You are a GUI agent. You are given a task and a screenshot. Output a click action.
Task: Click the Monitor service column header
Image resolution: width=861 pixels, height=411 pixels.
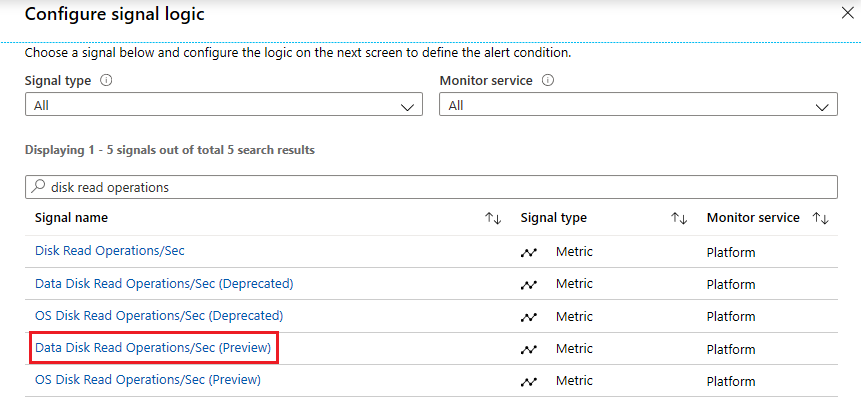tap(752, 218)
